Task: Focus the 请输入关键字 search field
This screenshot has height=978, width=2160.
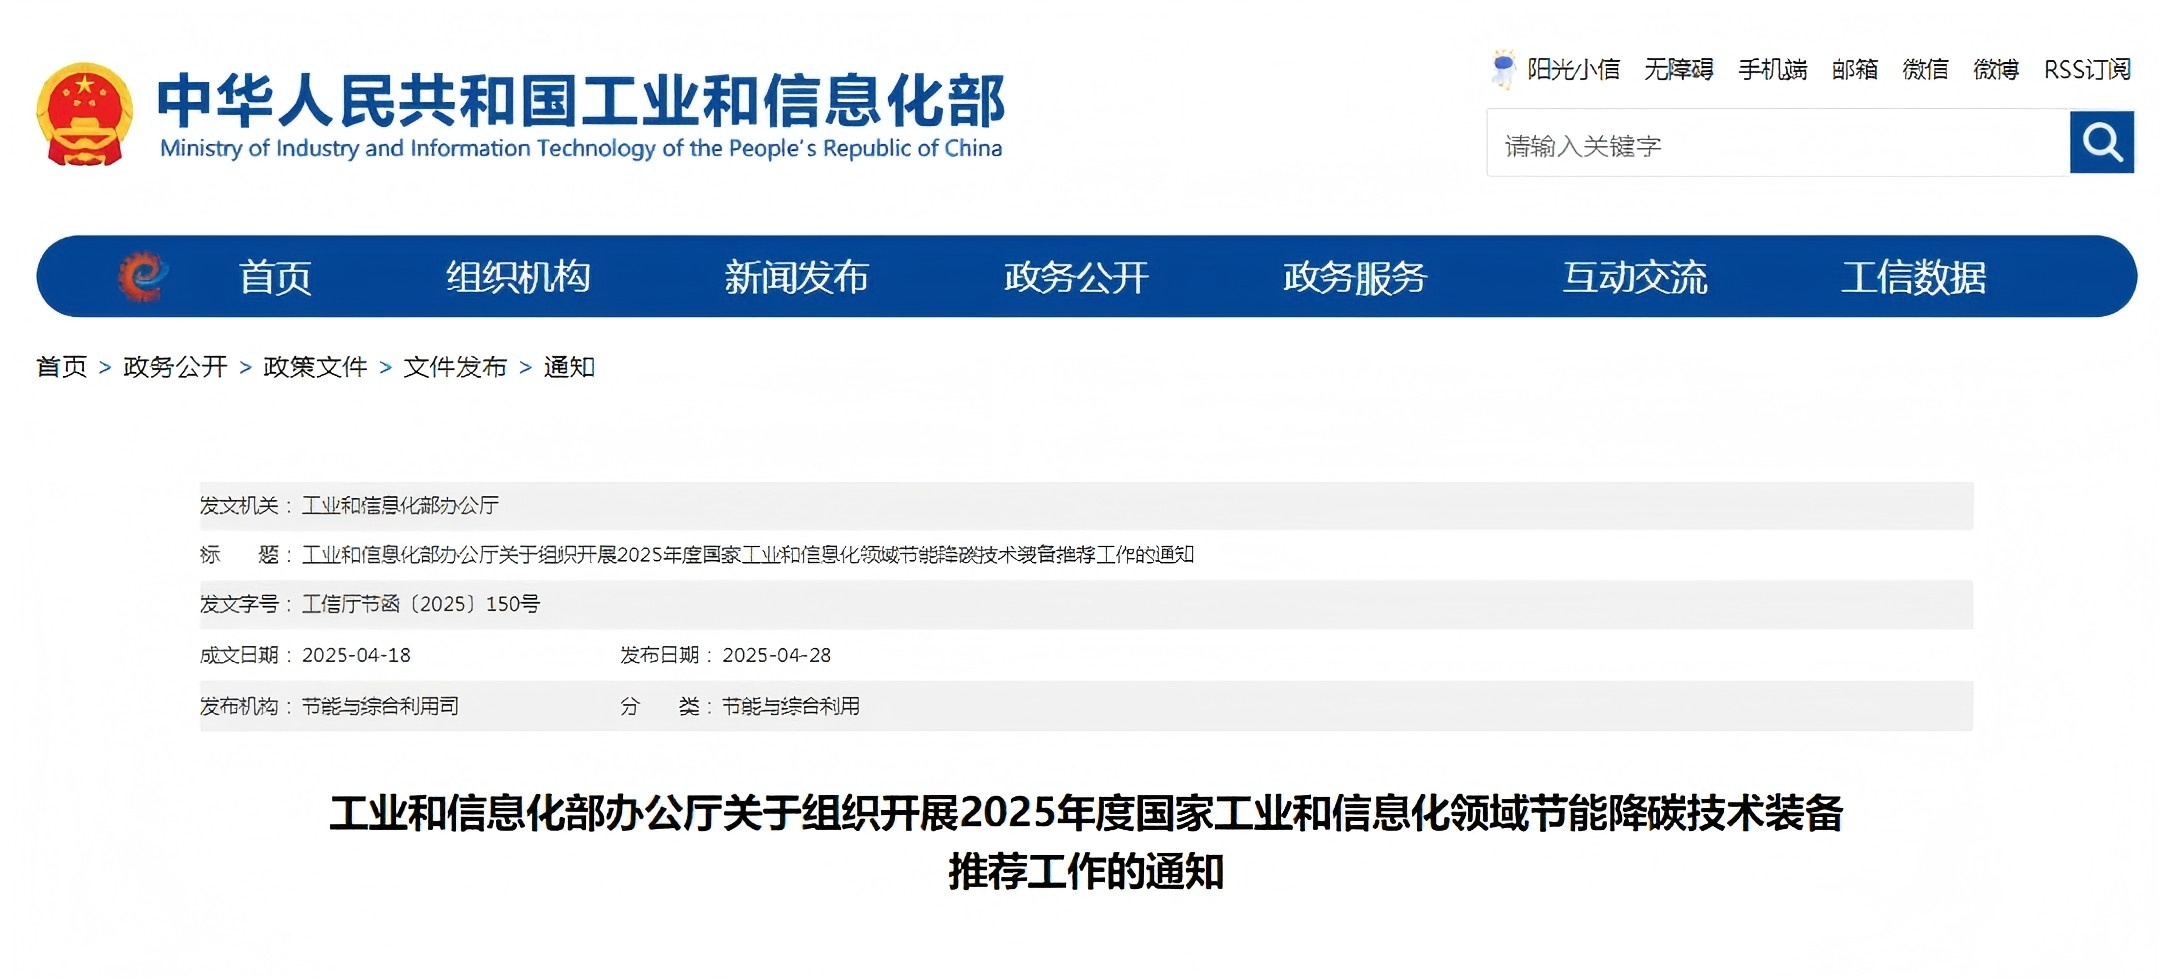Action: click(x=1777, y=145)
